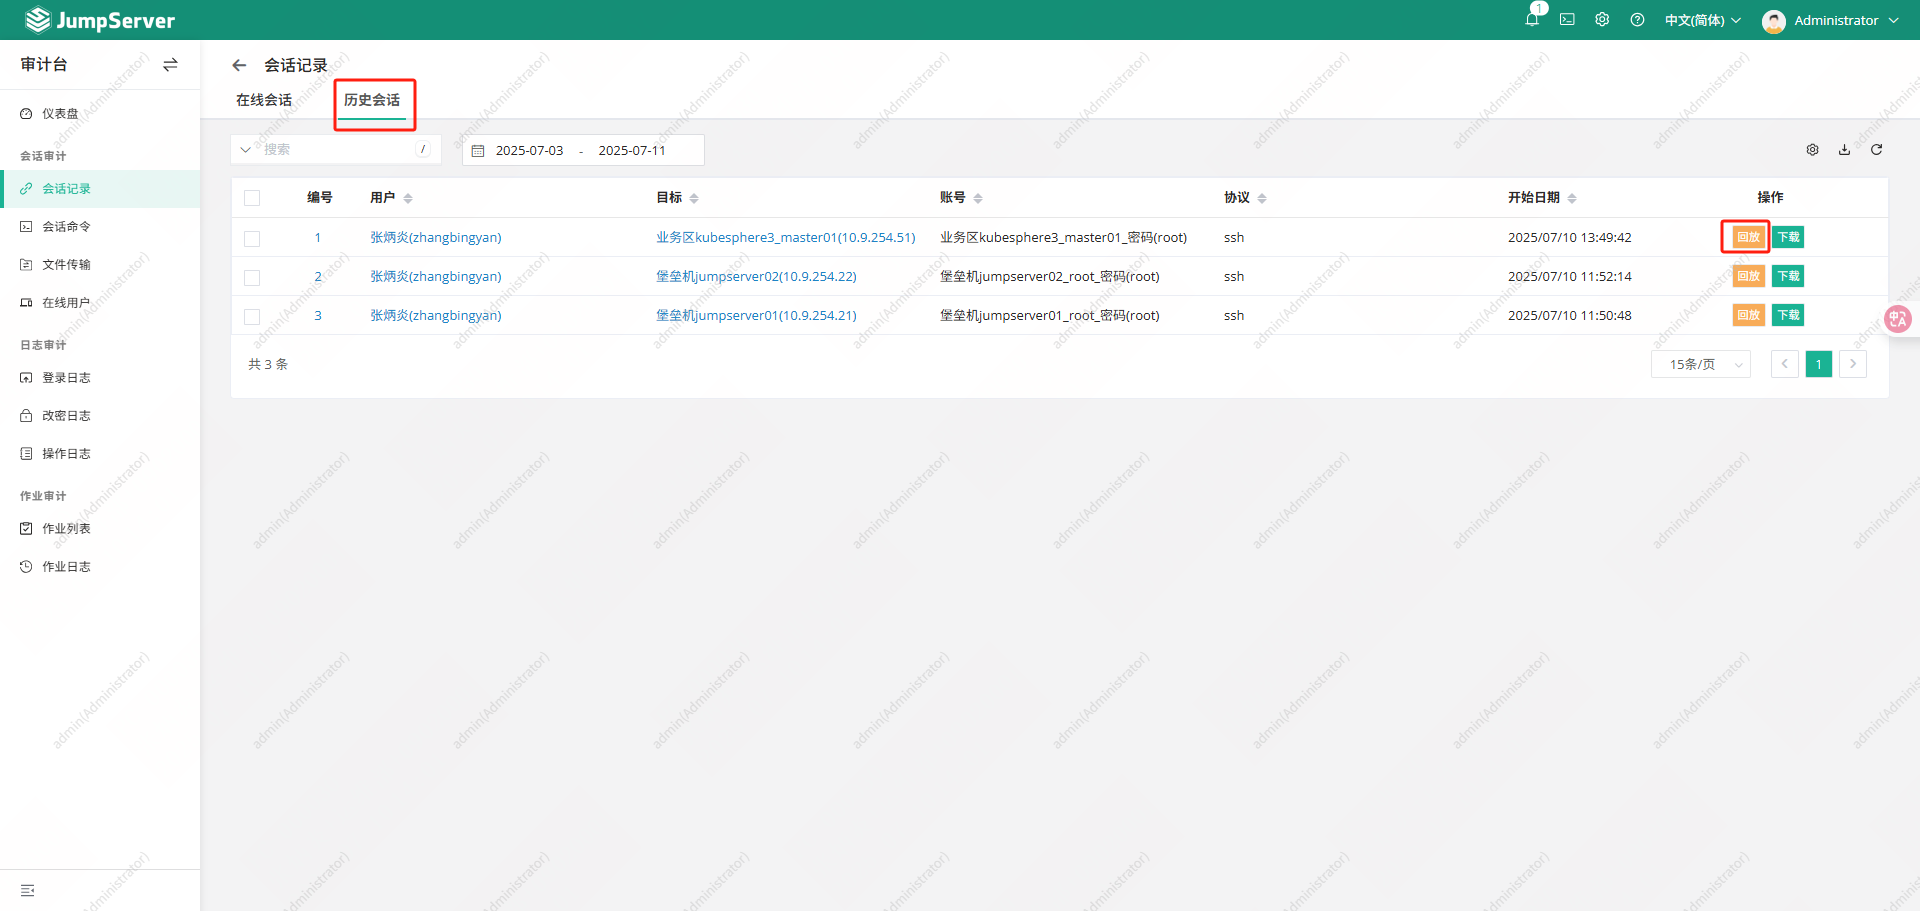Open 作业列表 in sidebar
The image size is (1920, 911).
coord(100,529)
